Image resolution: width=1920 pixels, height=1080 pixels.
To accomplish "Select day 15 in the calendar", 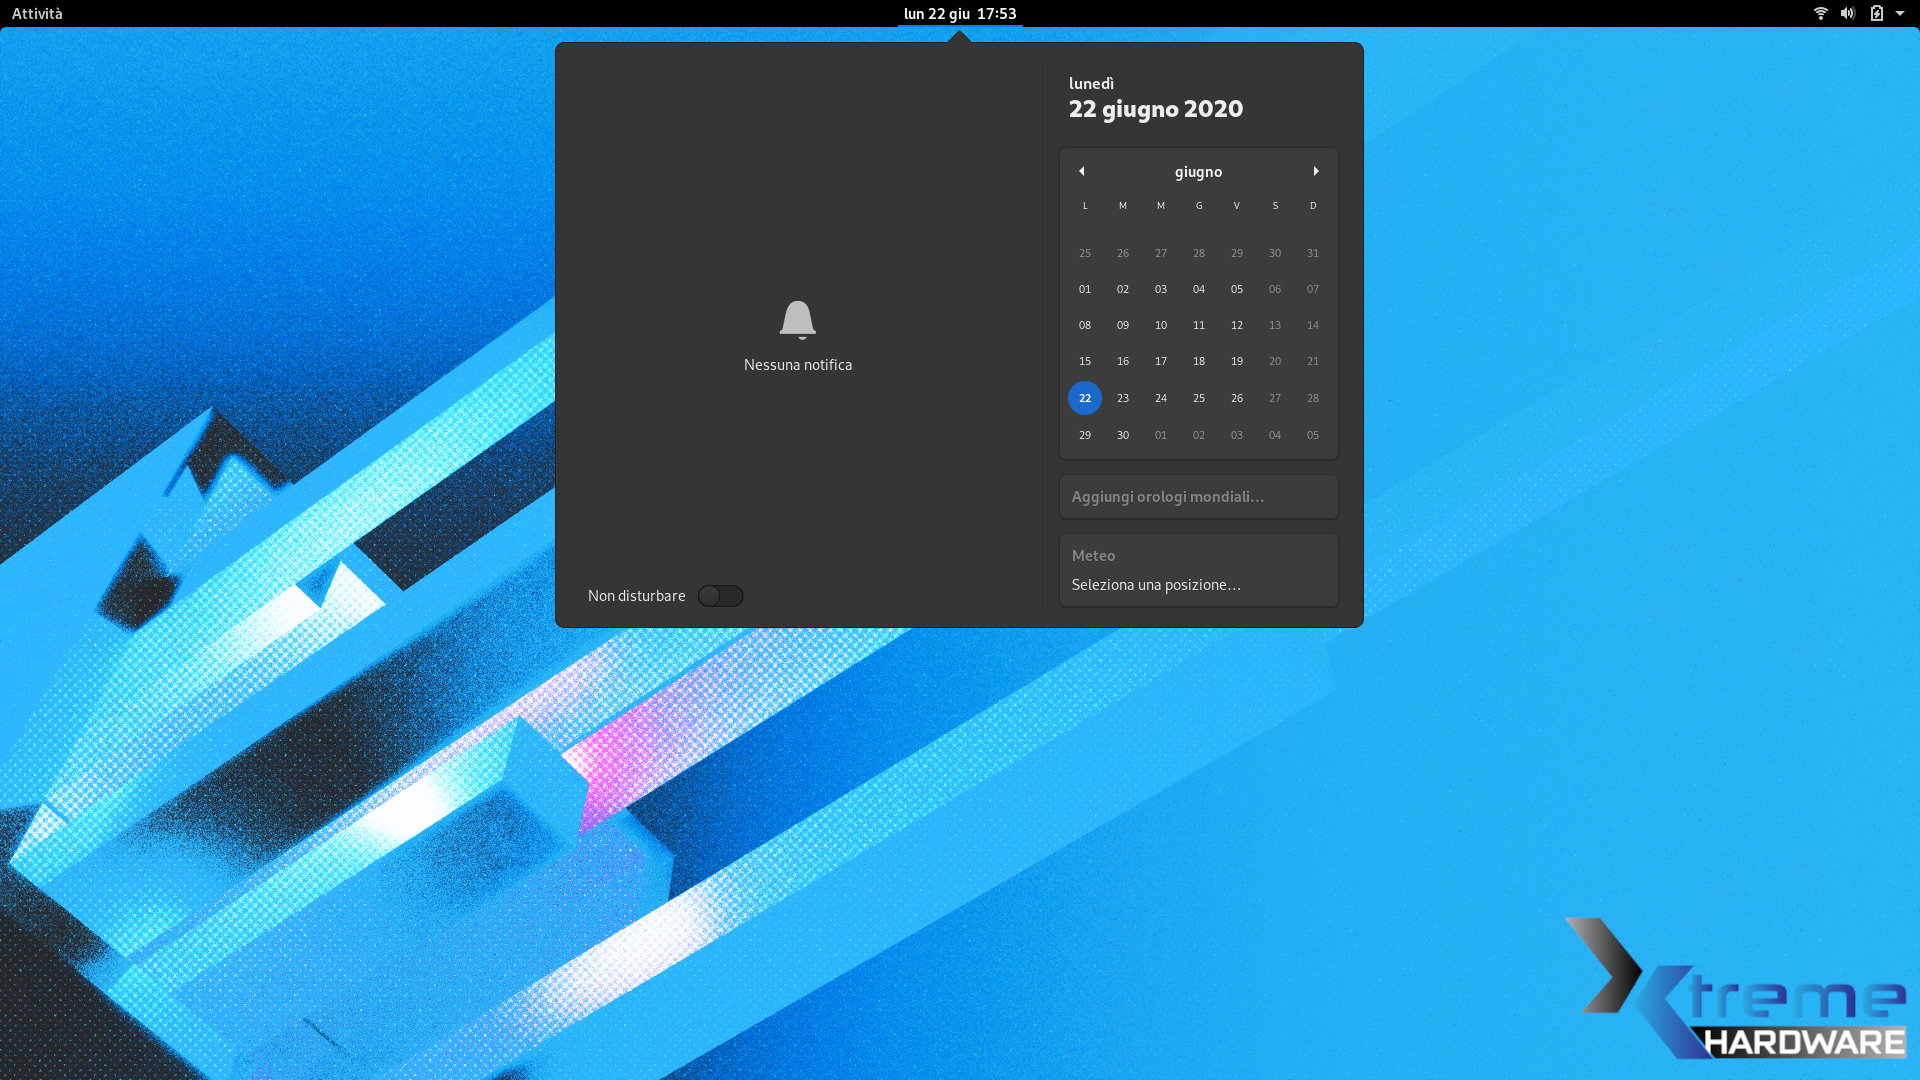I will pos(1085,361).
